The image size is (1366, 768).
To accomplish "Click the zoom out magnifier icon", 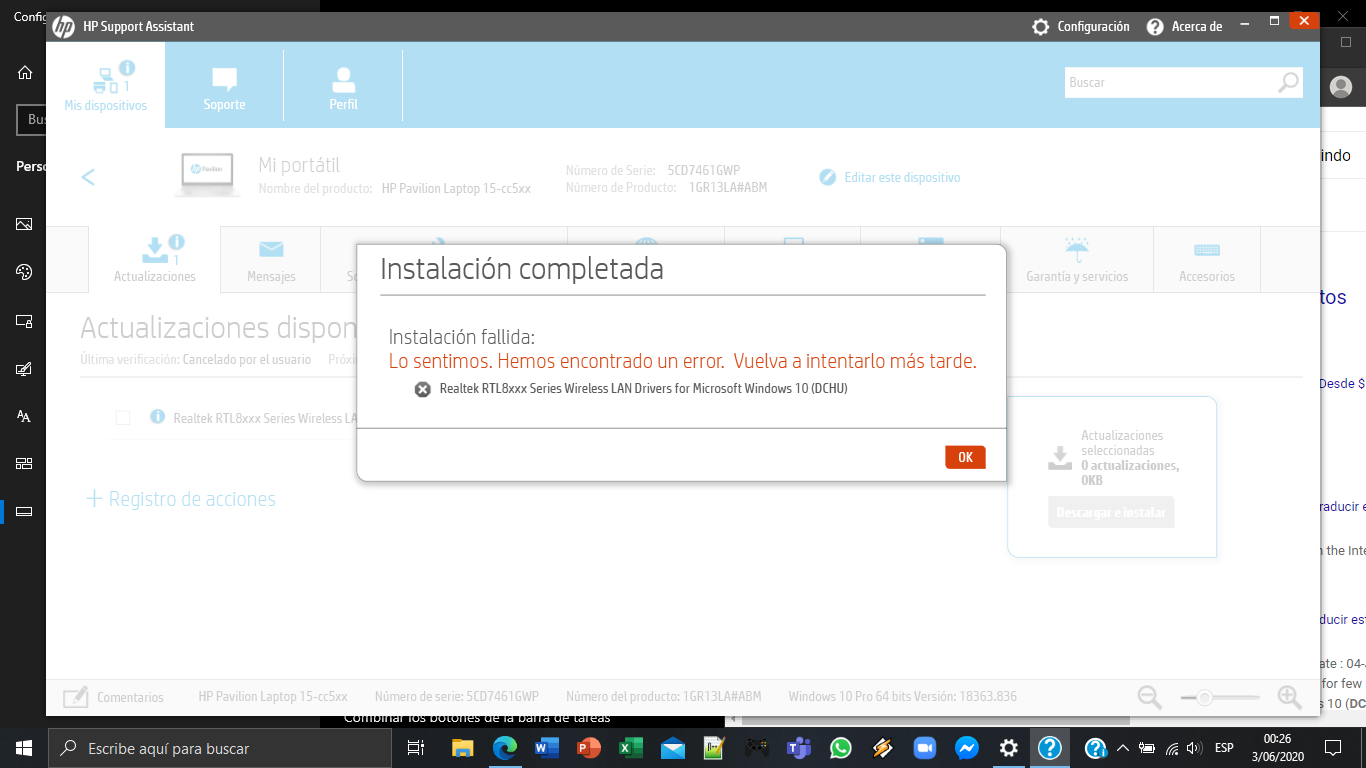I will pyautogui.click(x=1150, y=697).
